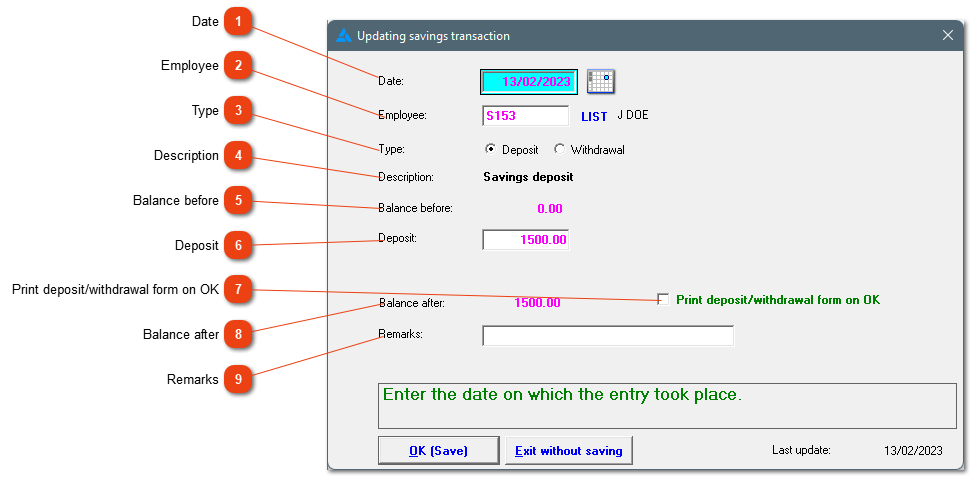Open the calendar picker next to Date
Image resolution: width=972 pixels, height=478 pixels.
tap(601, 81)
